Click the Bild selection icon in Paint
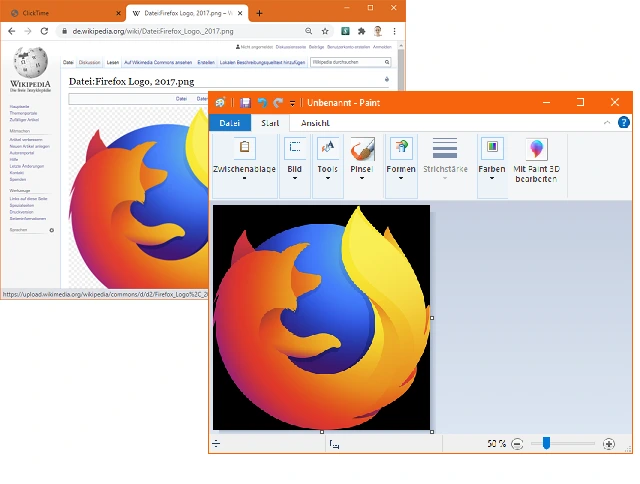 [x=295, y=148]
